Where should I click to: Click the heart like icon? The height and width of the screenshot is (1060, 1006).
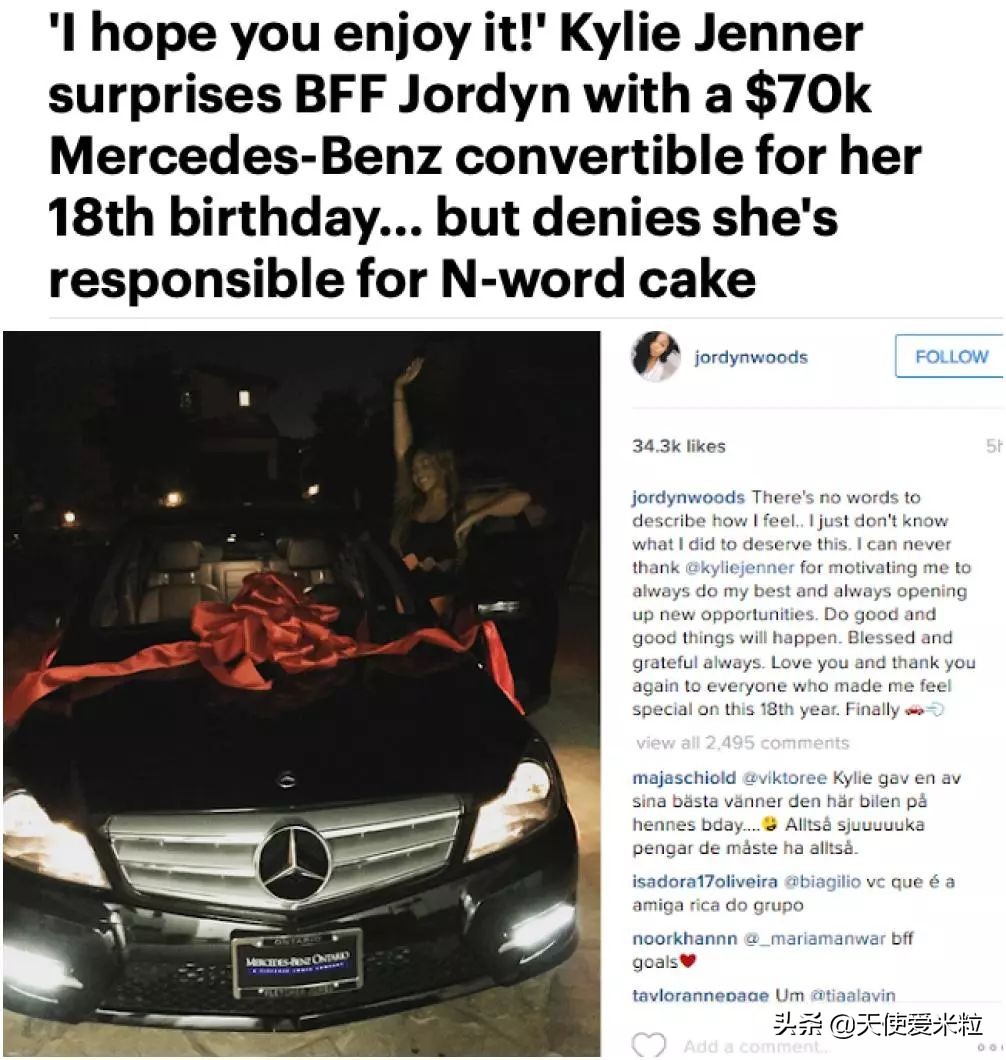point(648,1045)
